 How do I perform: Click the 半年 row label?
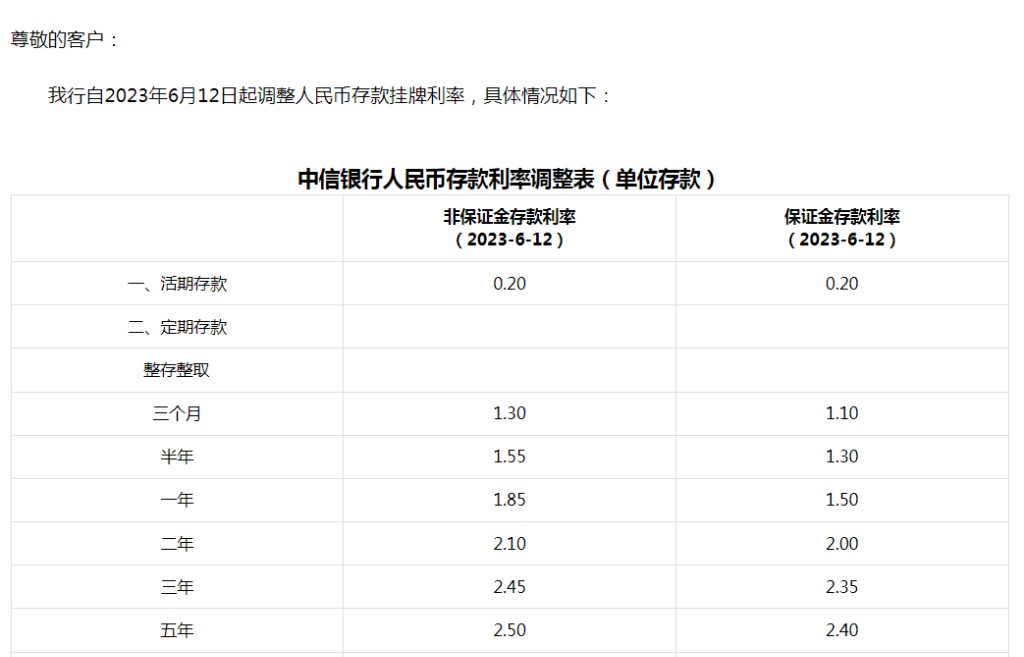177,457
